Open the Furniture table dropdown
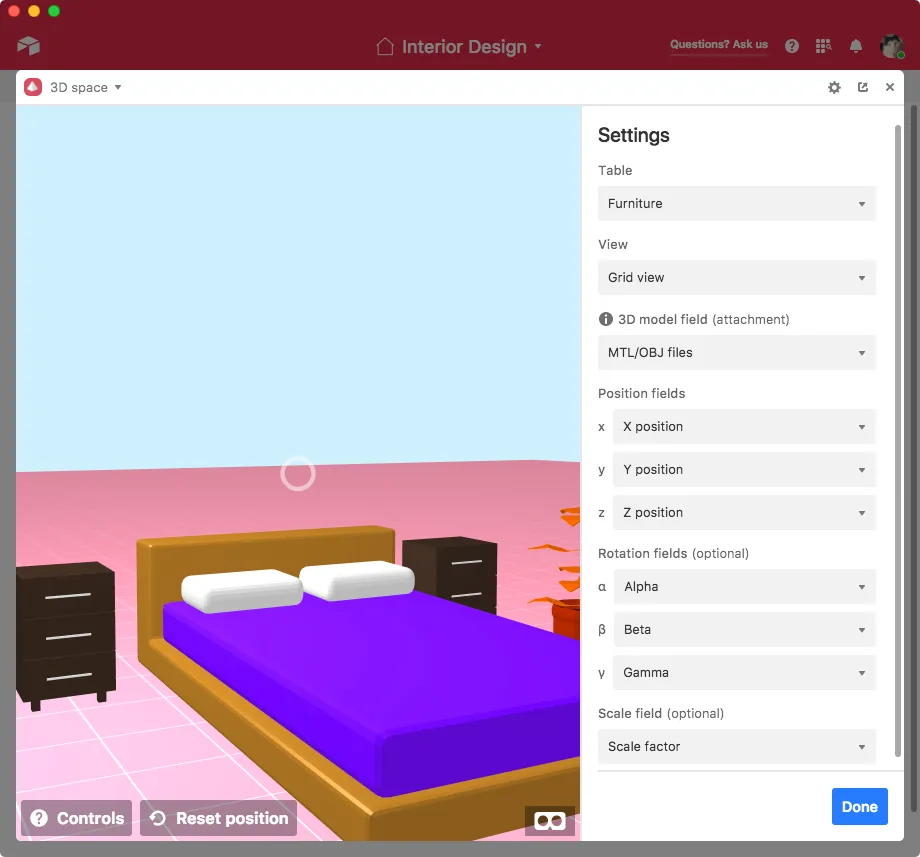The width and height of the screenshot is (920, 857). 736,204
